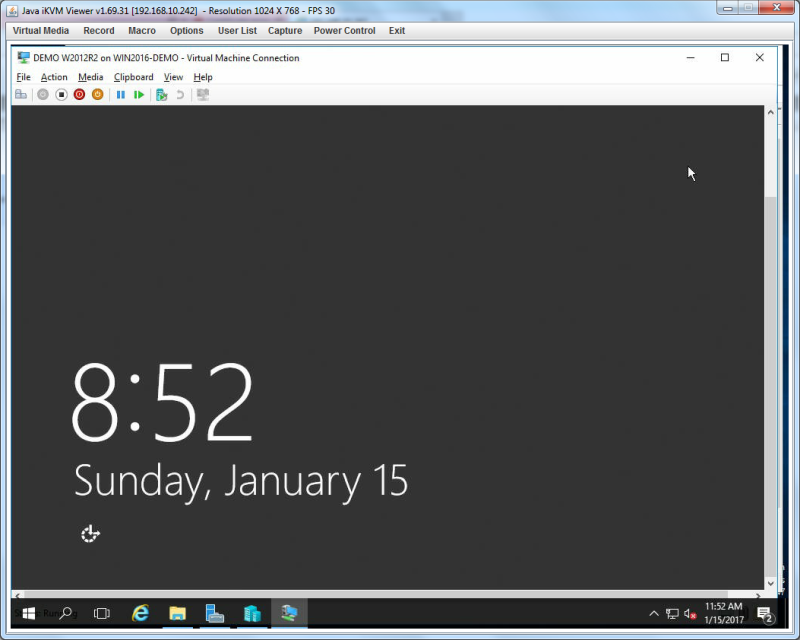Open the Action Center notifications icon

(x=764, y=614)
